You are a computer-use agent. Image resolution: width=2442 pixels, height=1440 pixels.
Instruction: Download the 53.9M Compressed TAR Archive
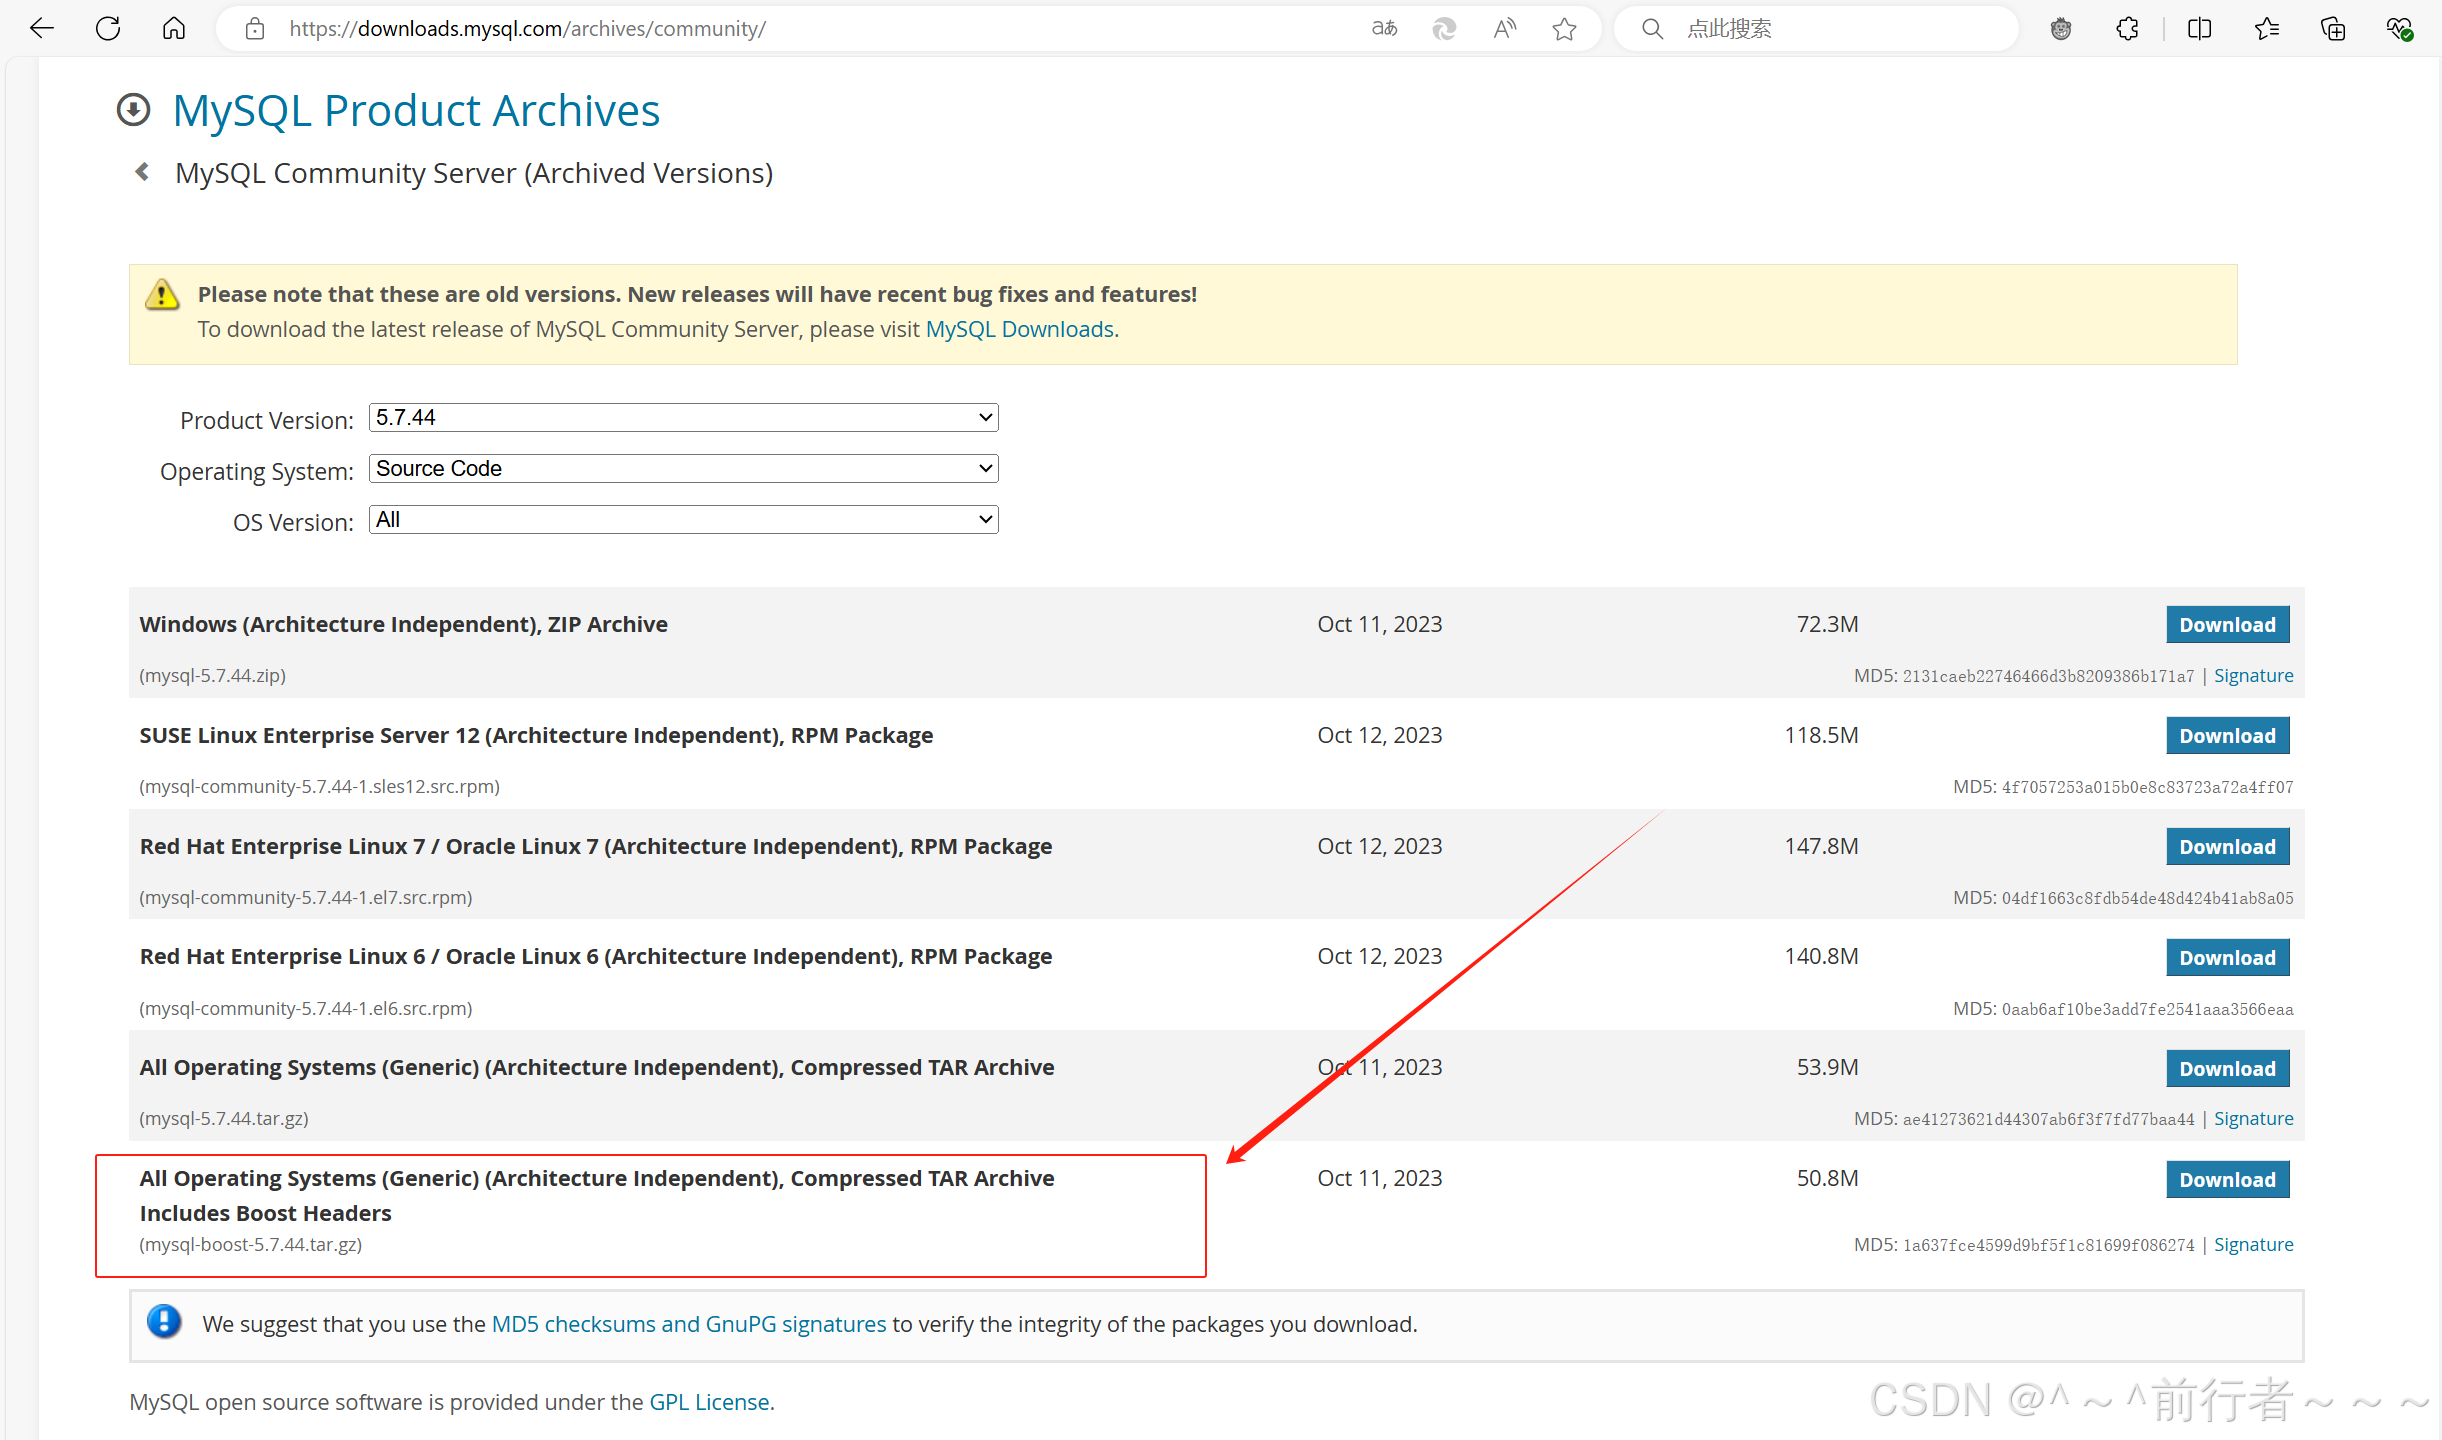(2227, 1069)
